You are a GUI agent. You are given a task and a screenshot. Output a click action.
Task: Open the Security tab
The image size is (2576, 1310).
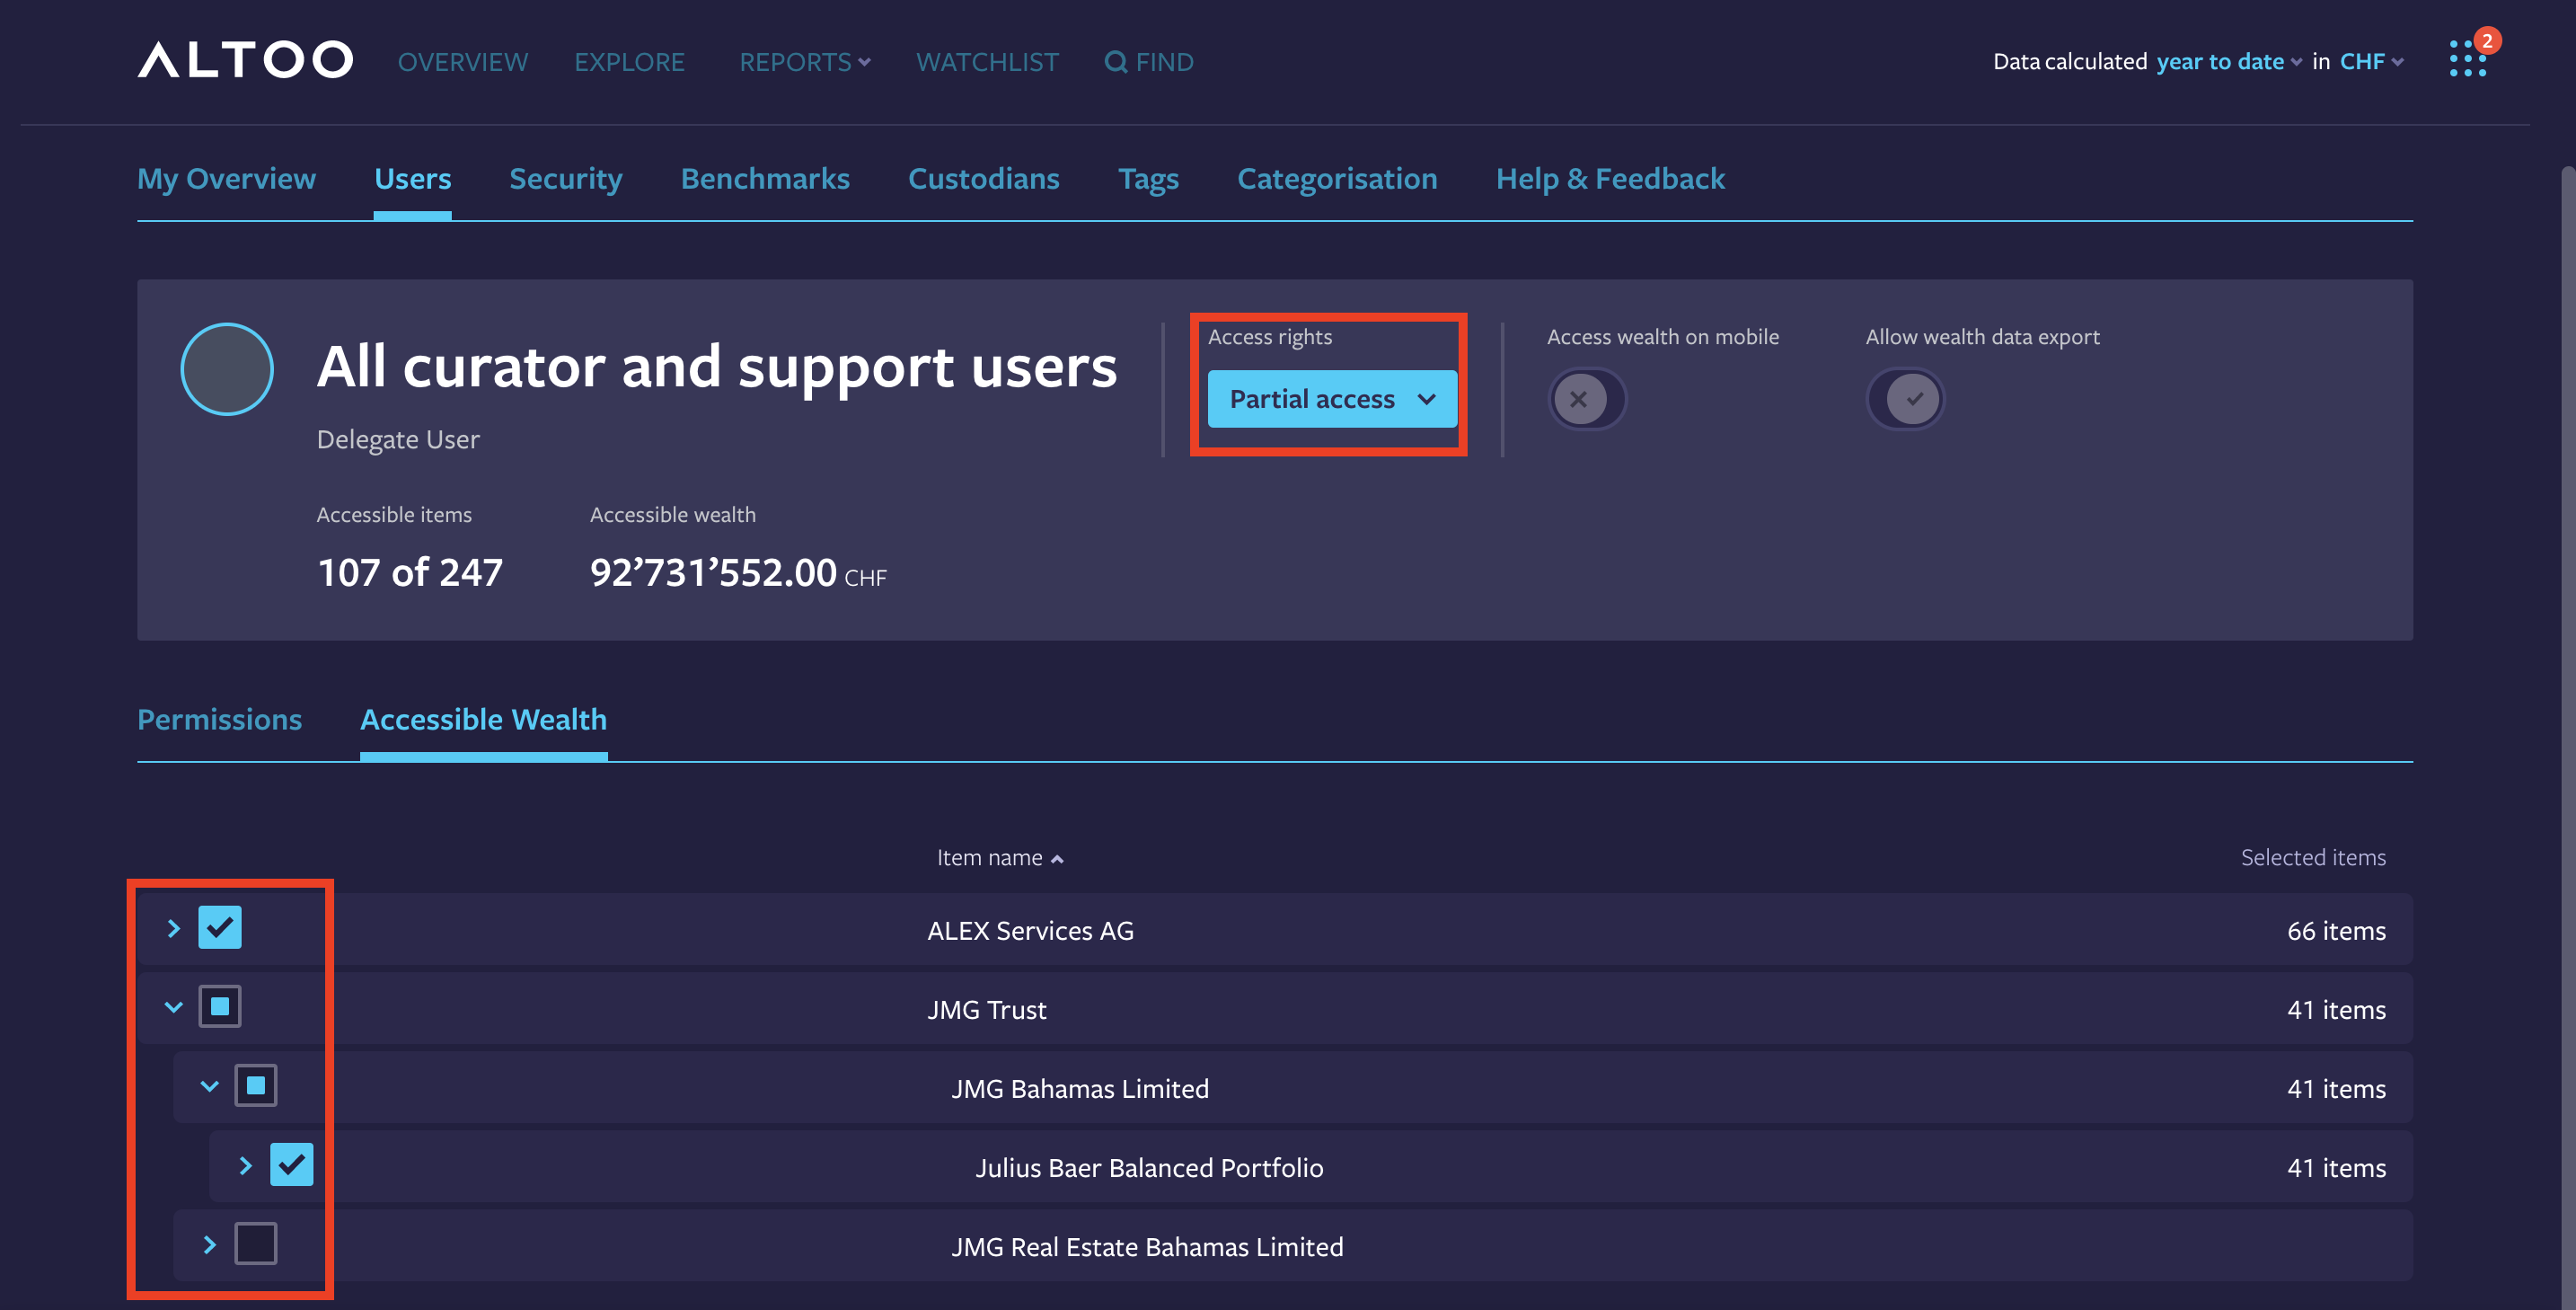point(565,178)
